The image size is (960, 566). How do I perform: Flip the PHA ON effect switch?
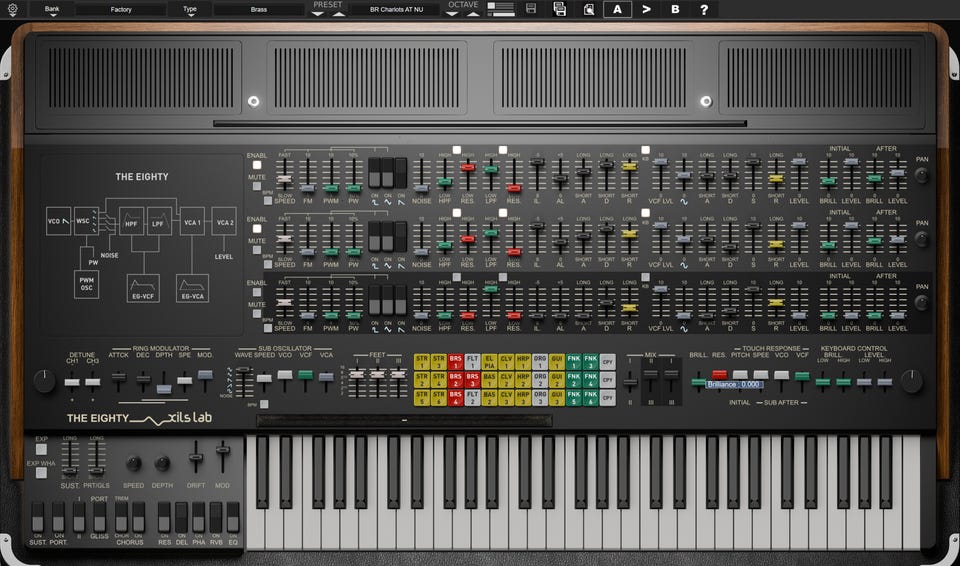click(198, 517)
